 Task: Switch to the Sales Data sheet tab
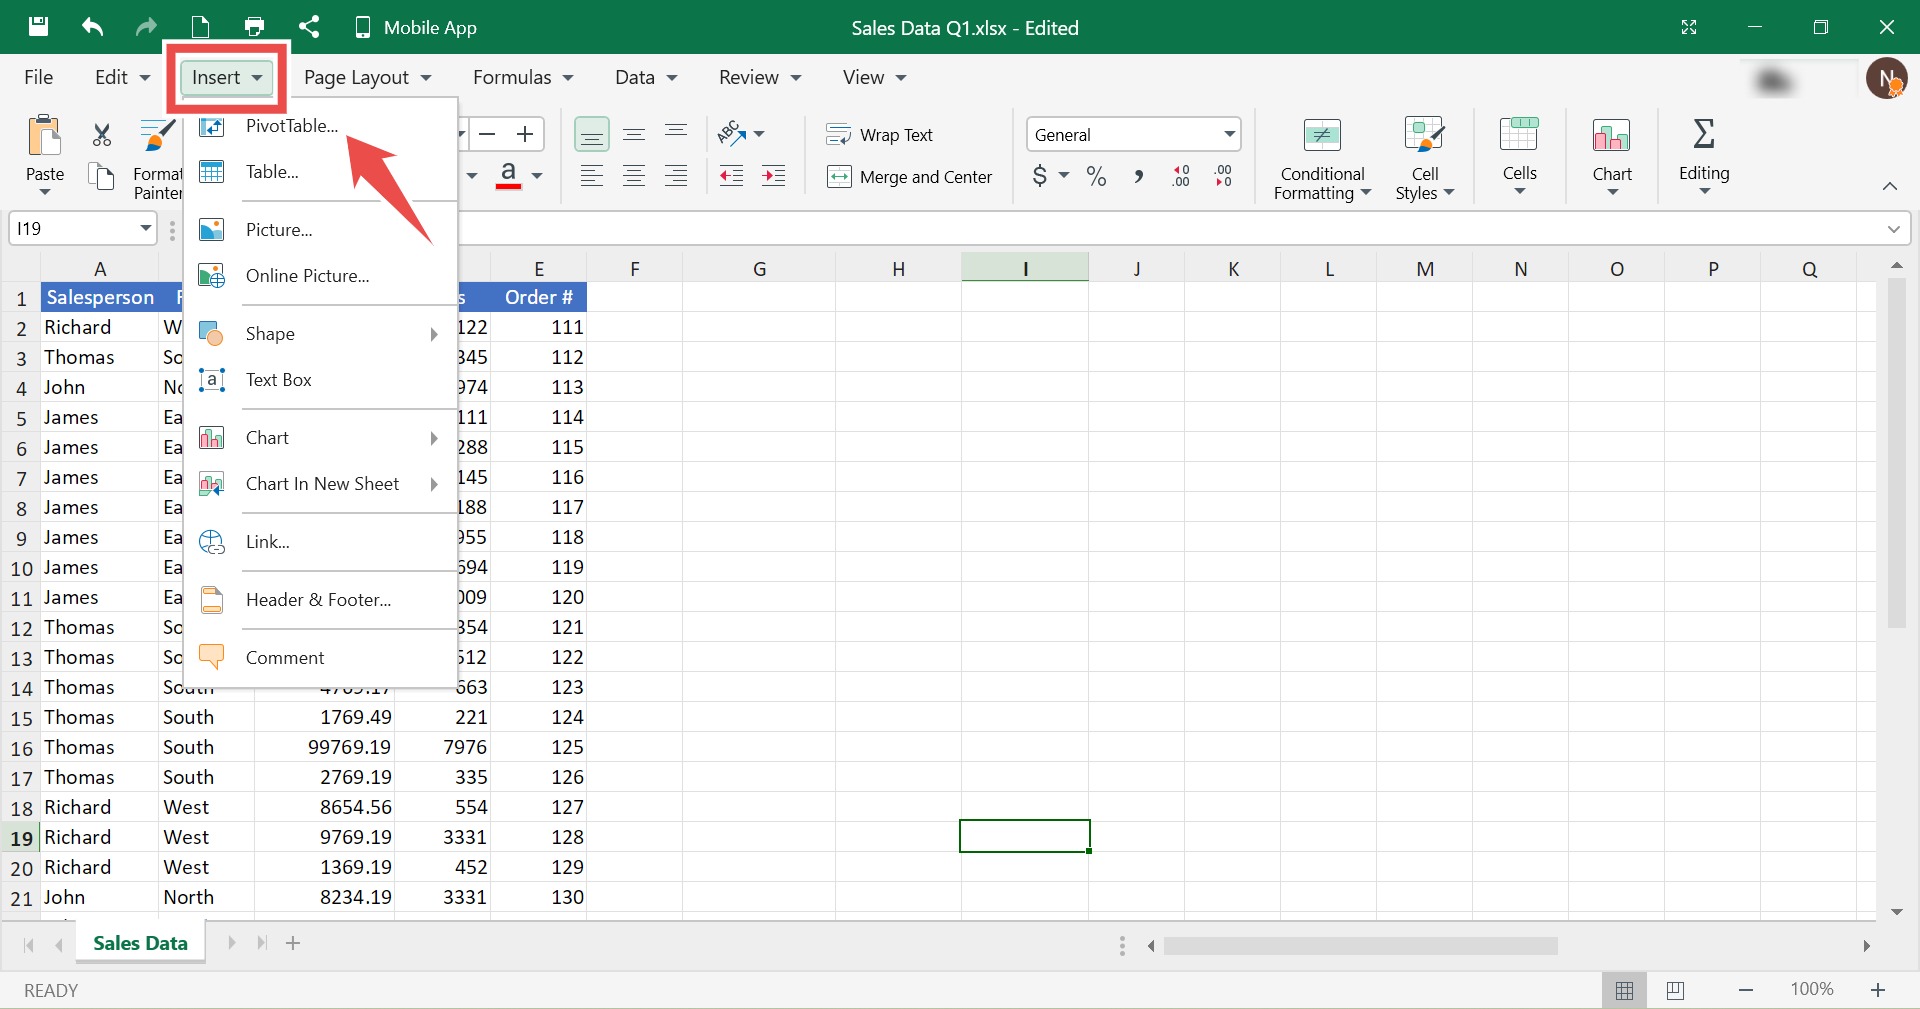[x=140, y=941]
